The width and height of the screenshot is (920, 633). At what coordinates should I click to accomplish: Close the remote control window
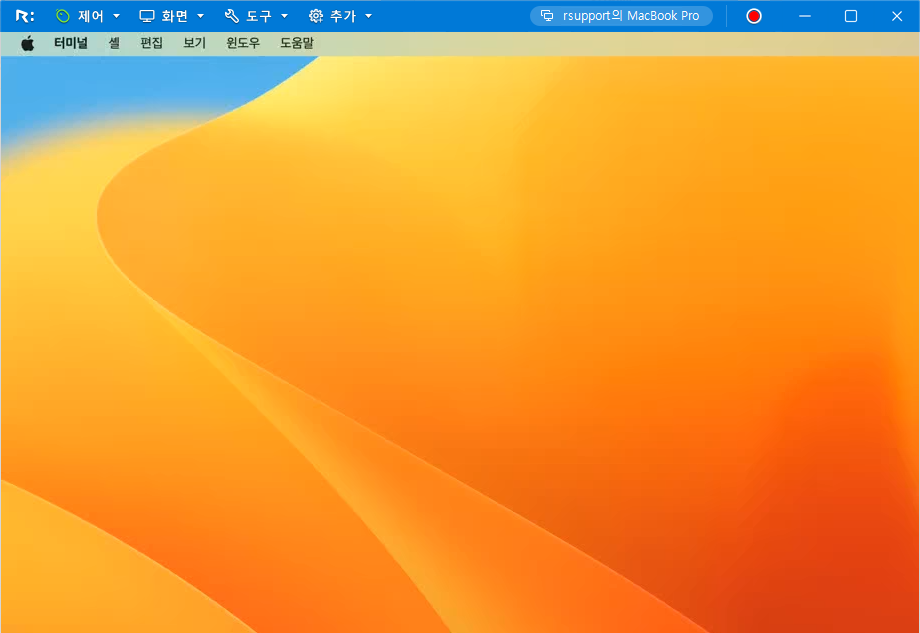[897, 16]
